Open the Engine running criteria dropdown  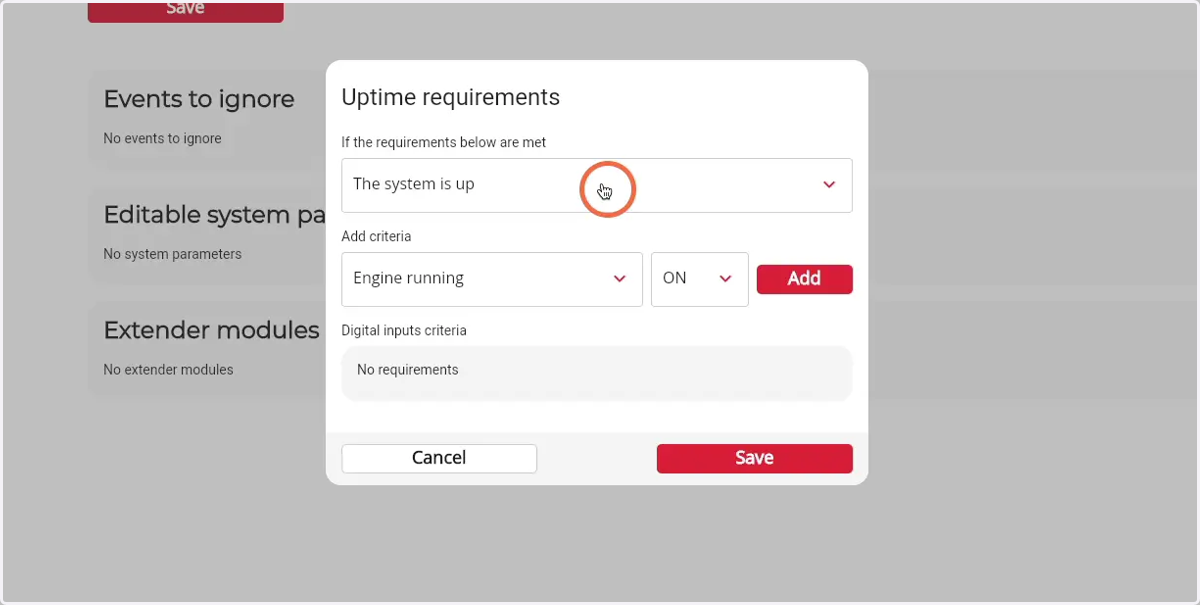(492, 279)
